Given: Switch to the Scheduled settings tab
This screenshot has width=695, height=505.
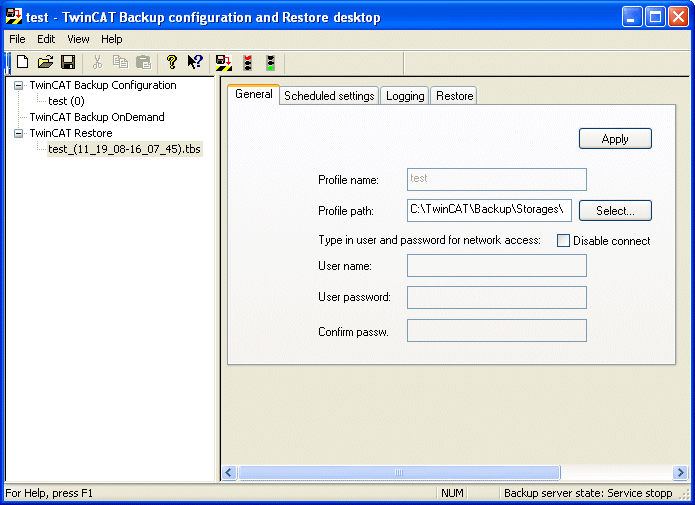Looking at the screenshot, I should click(x=329, y=96).
